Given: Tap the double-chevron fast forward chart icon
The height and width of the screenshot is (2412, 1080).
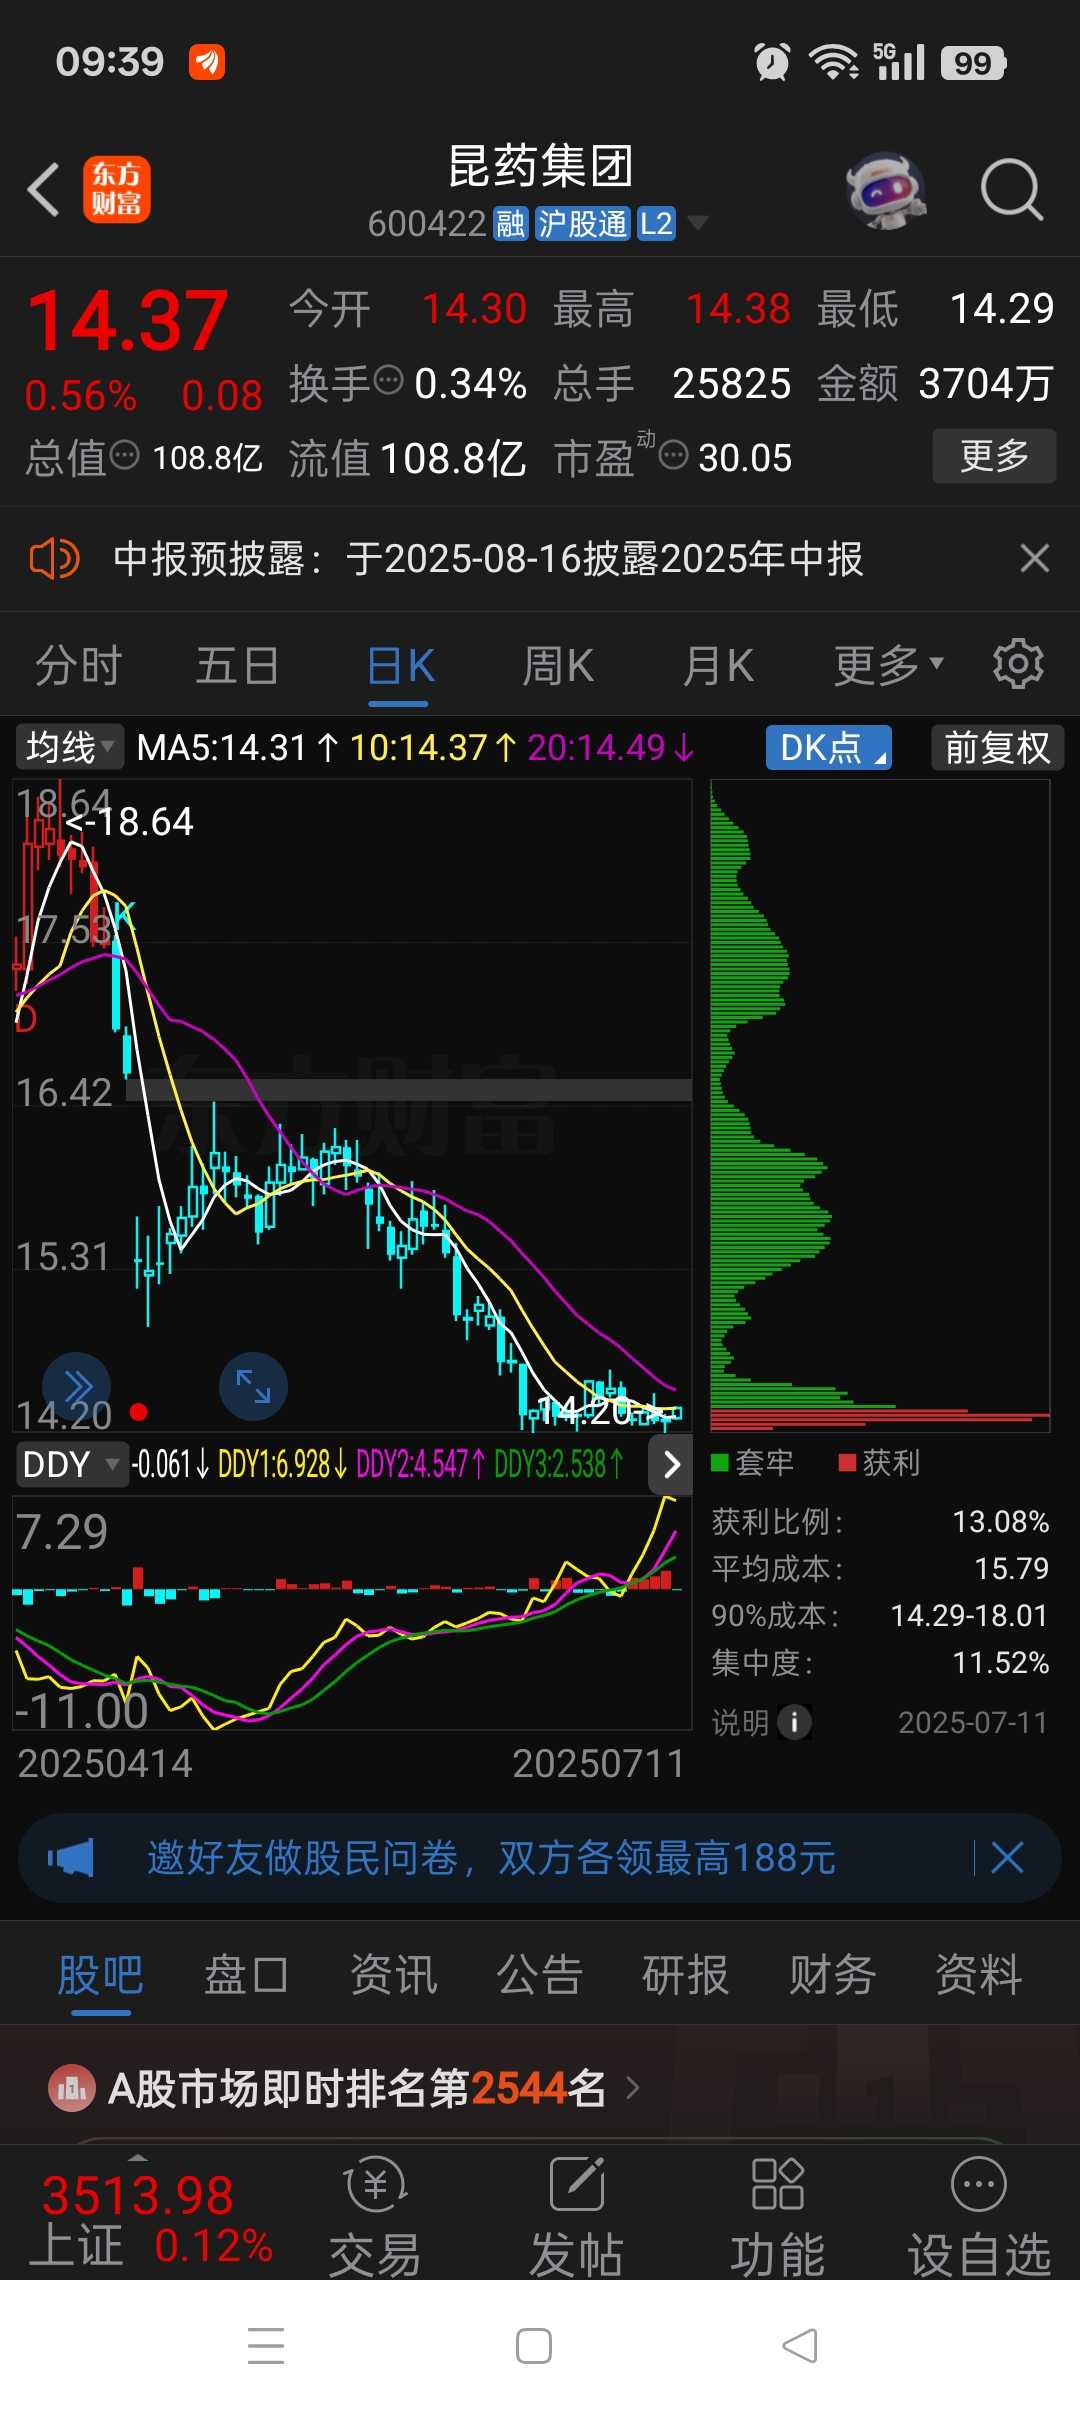Looking at the screenshot, I should point(77,1387).
